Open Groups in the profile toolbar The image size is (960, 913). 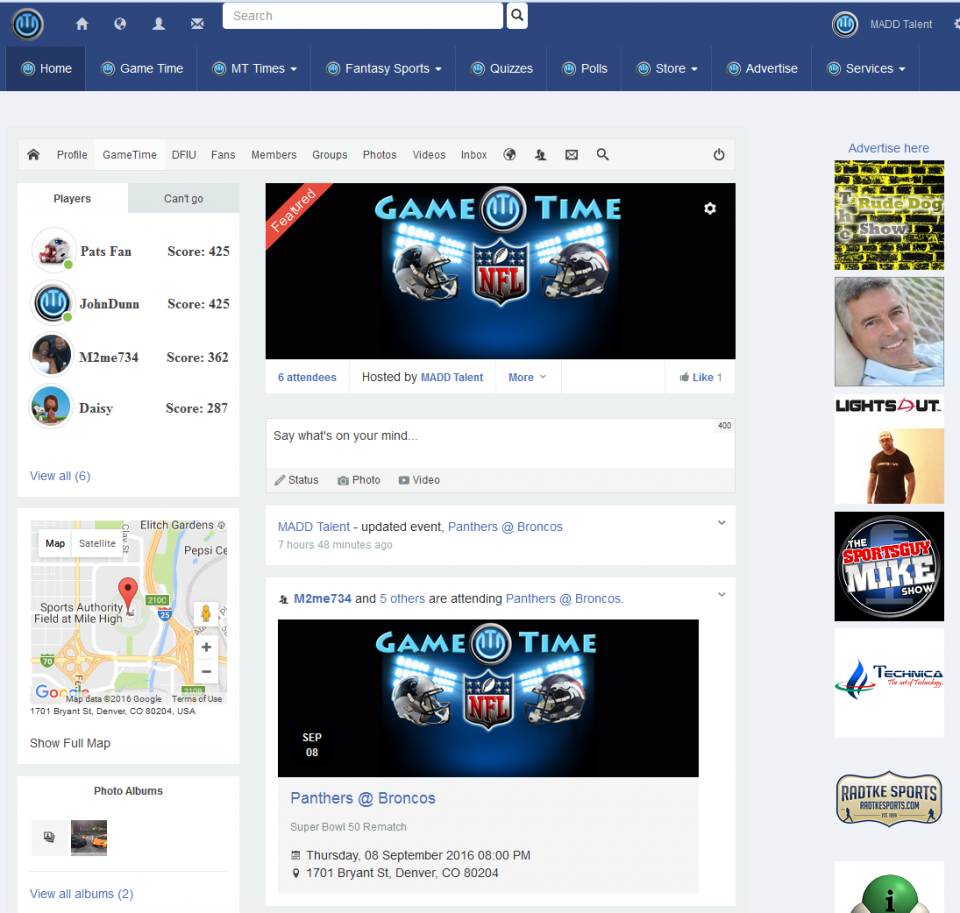pyautogui.click(x=329, y=155)
